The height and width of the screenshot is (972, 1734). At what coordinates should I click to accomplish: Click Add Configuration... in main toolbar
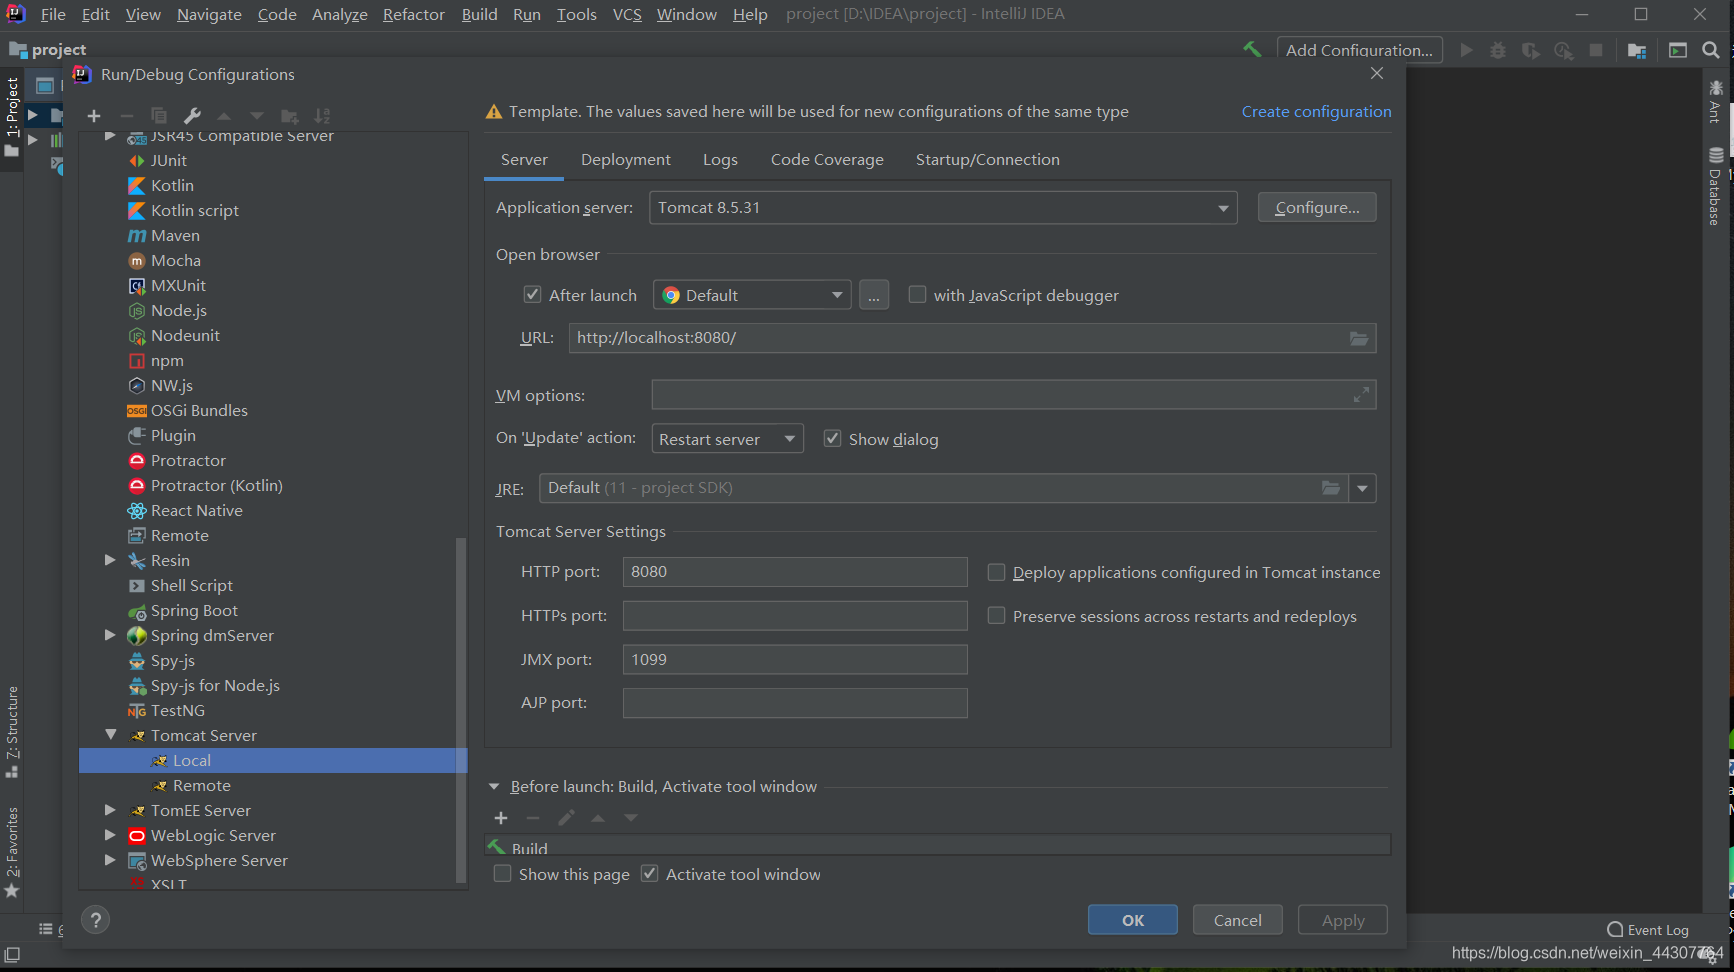(1360, 50)
